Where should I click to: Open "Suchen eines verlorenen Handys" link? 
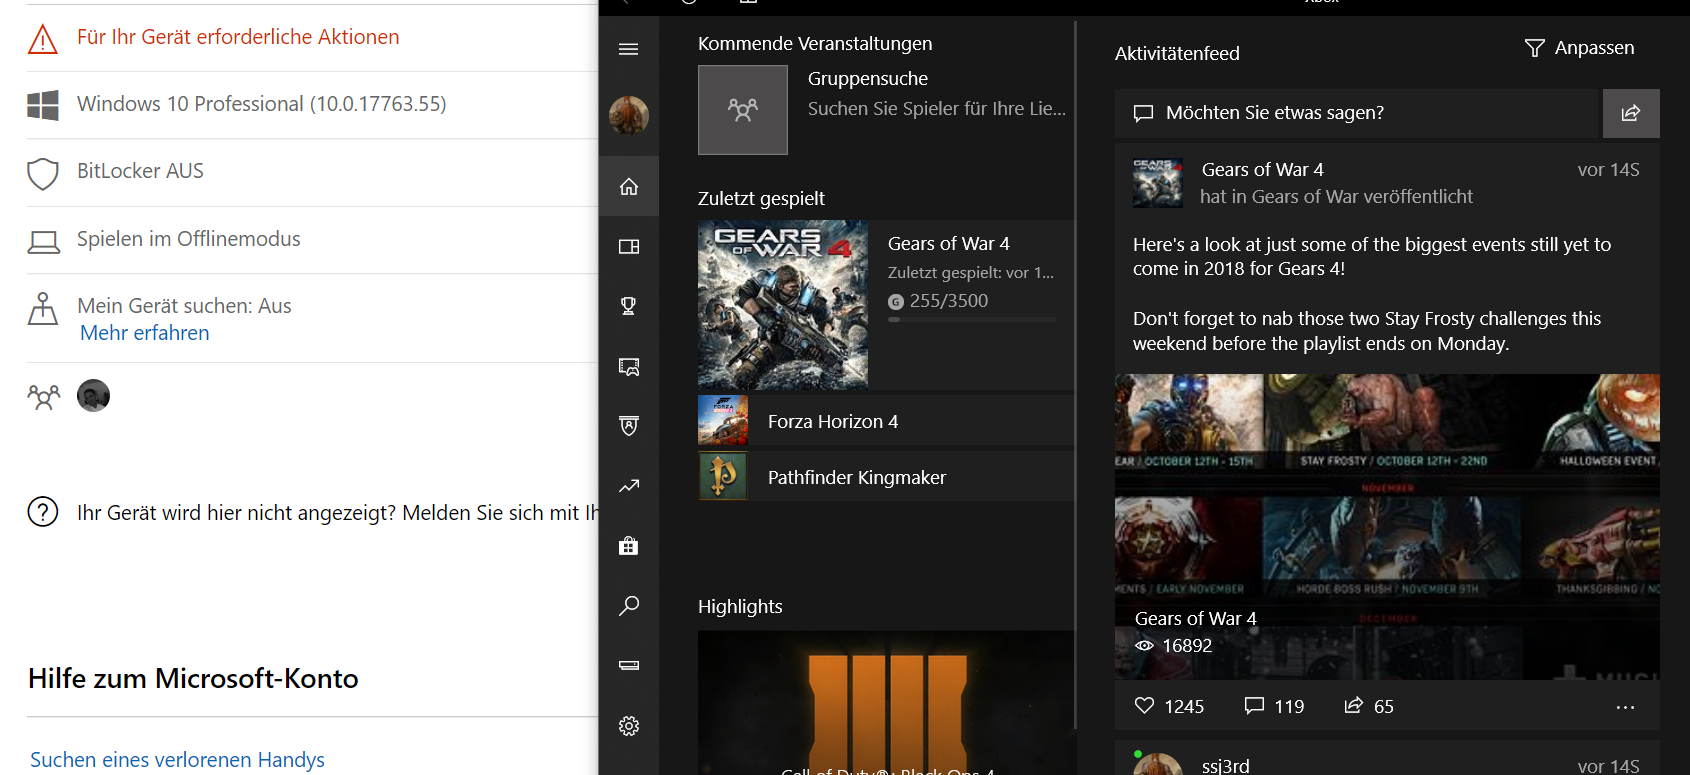[177, 760]
